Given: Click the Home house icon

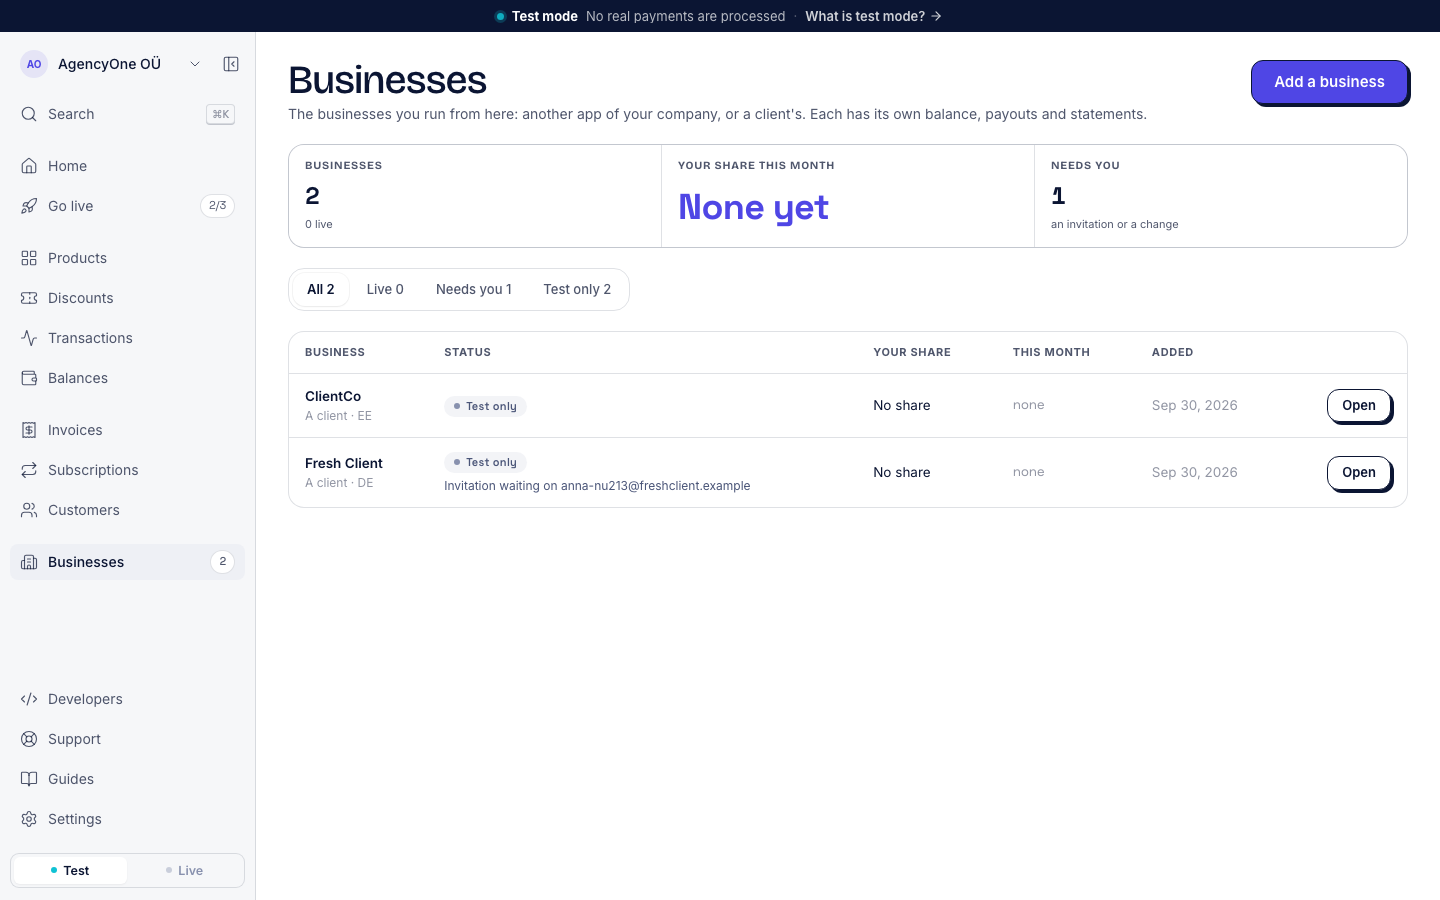Looking at the screenshot, I should (29, 166).
